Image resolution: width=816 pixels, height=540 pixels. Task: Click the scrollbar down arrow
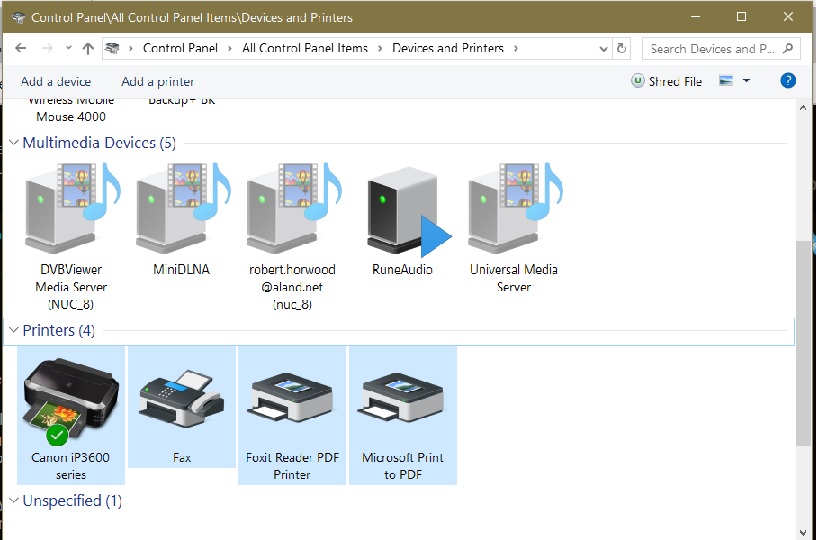(803, 533)
